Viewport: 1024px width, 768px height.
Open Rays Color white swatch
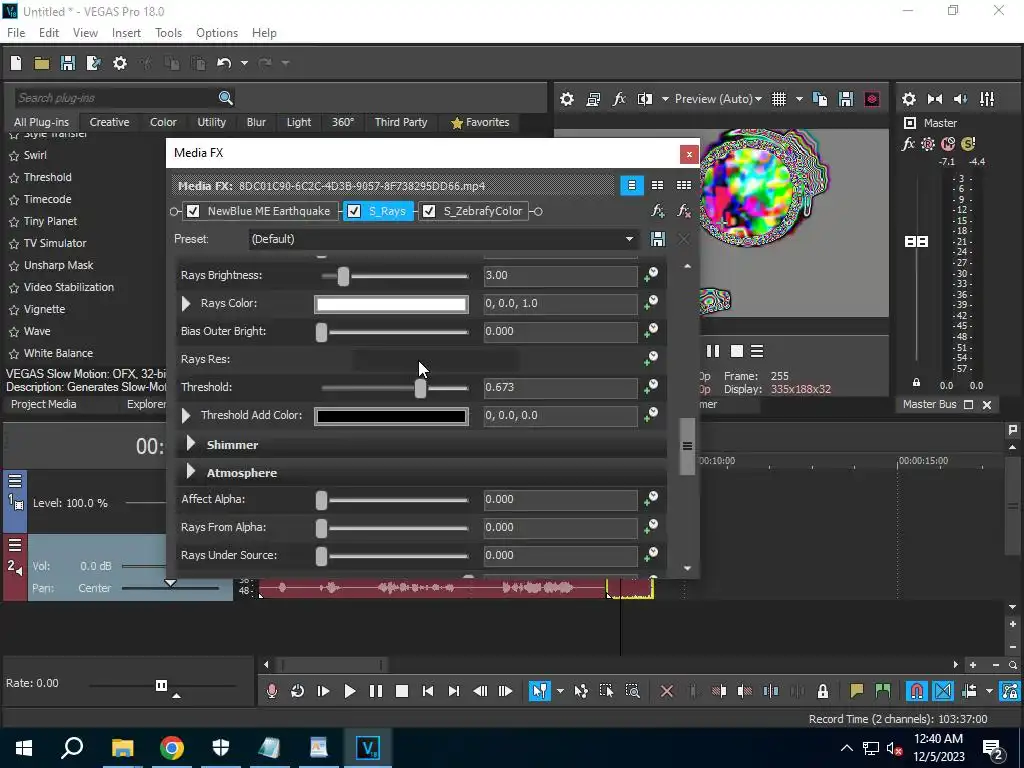[391, 304]
